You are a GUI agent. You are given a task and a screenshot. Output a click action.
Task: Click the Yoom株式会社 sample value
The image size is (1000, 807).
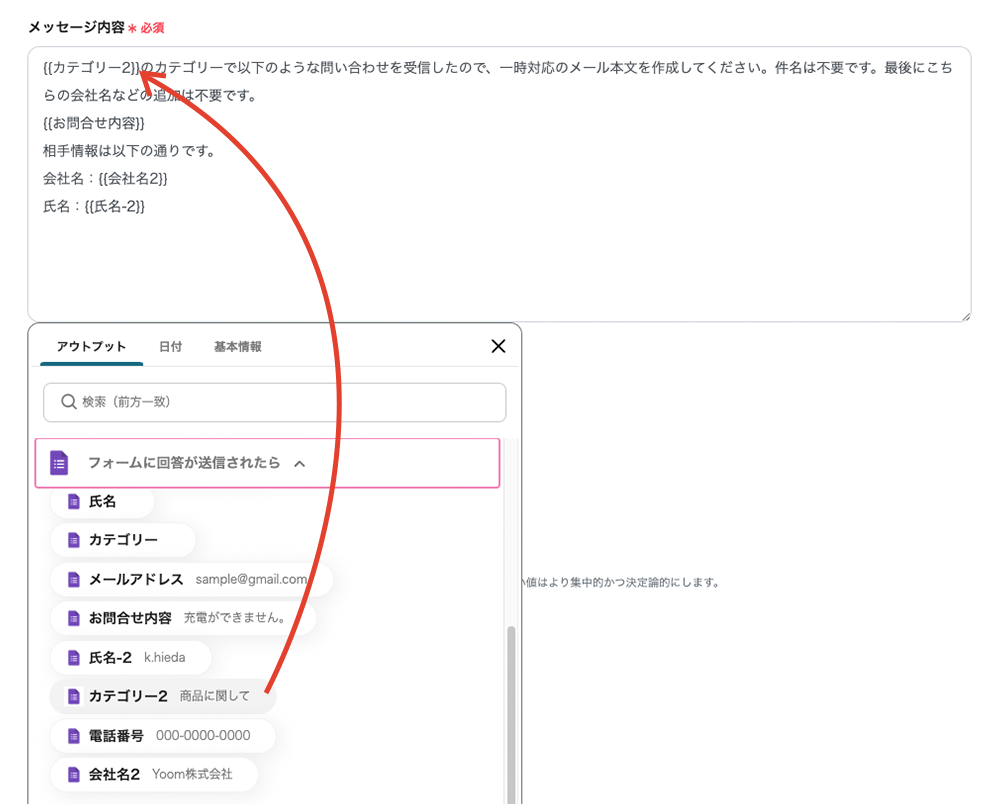pyautogui.click(x=192, y=774)
